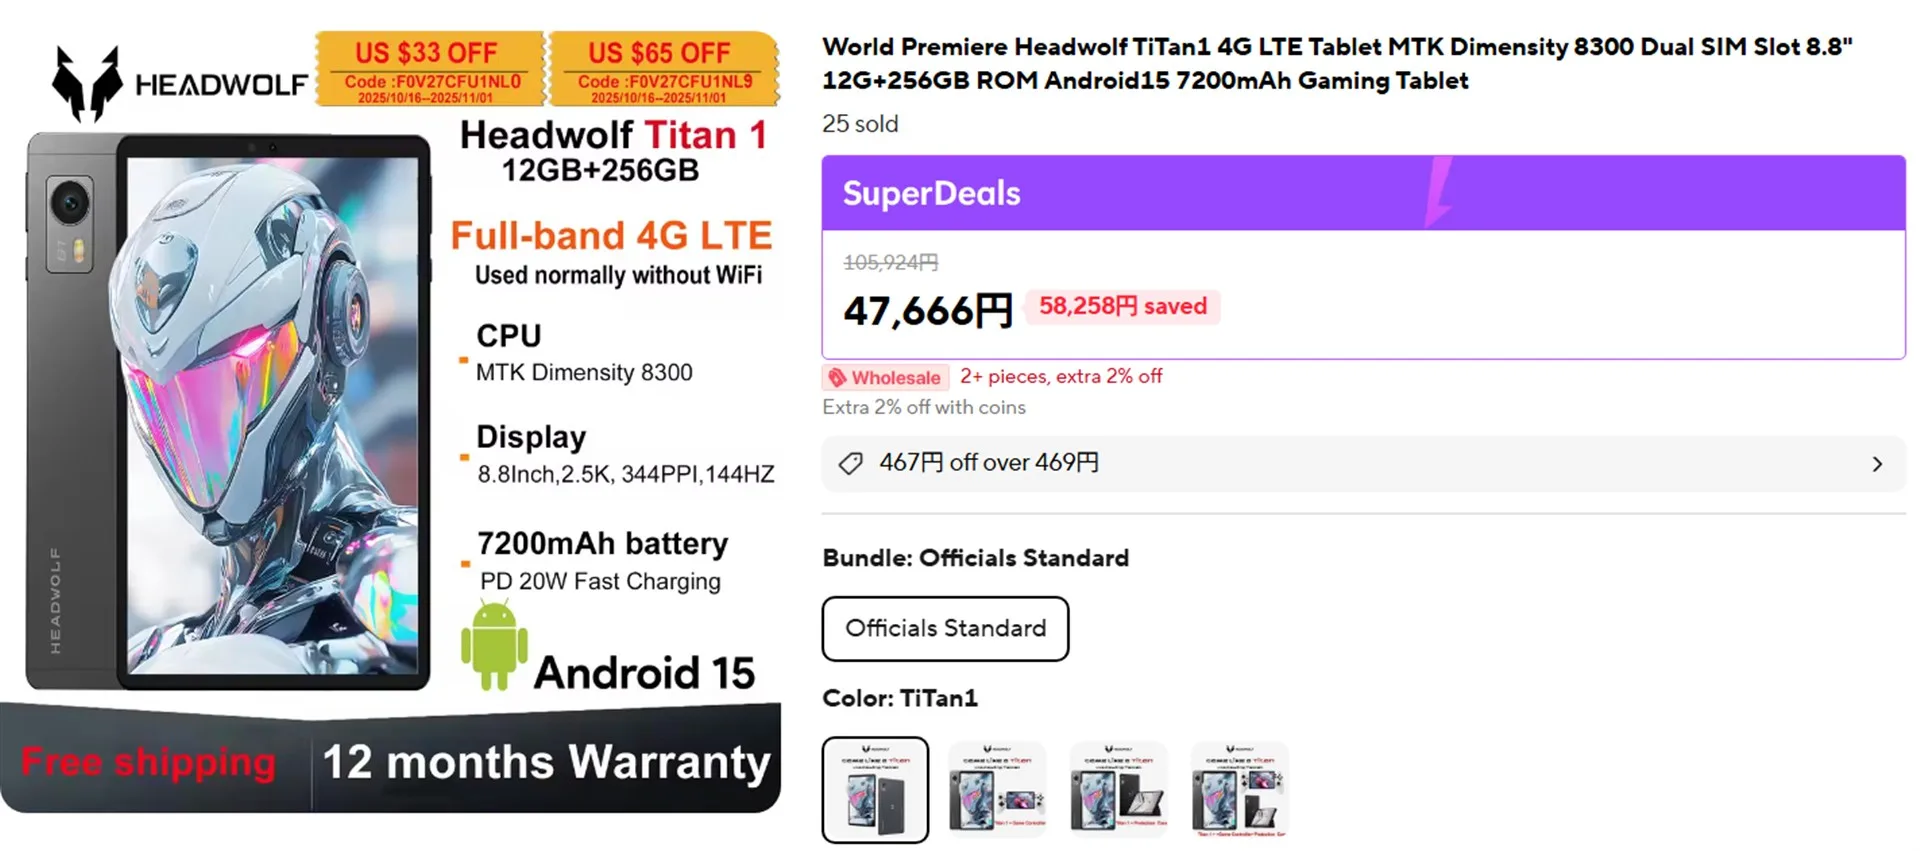This screenshot has width=1920, height=851.
Task: Click the tablet in the main product image
Action: point(229,410)
